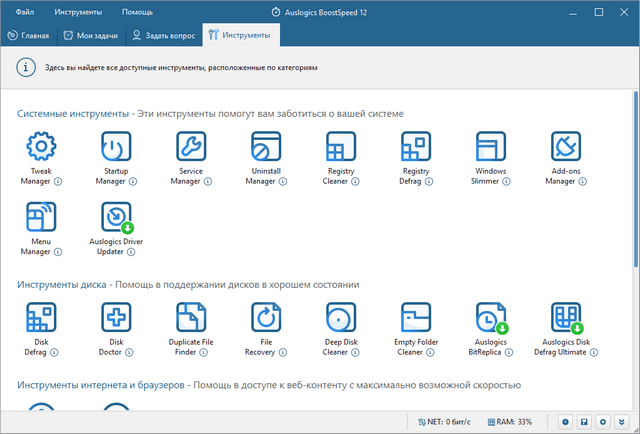640x434 pixels.
Task: Switch to the Мои задачи tab
Action: pyautogui.click(x=91, y=36)
